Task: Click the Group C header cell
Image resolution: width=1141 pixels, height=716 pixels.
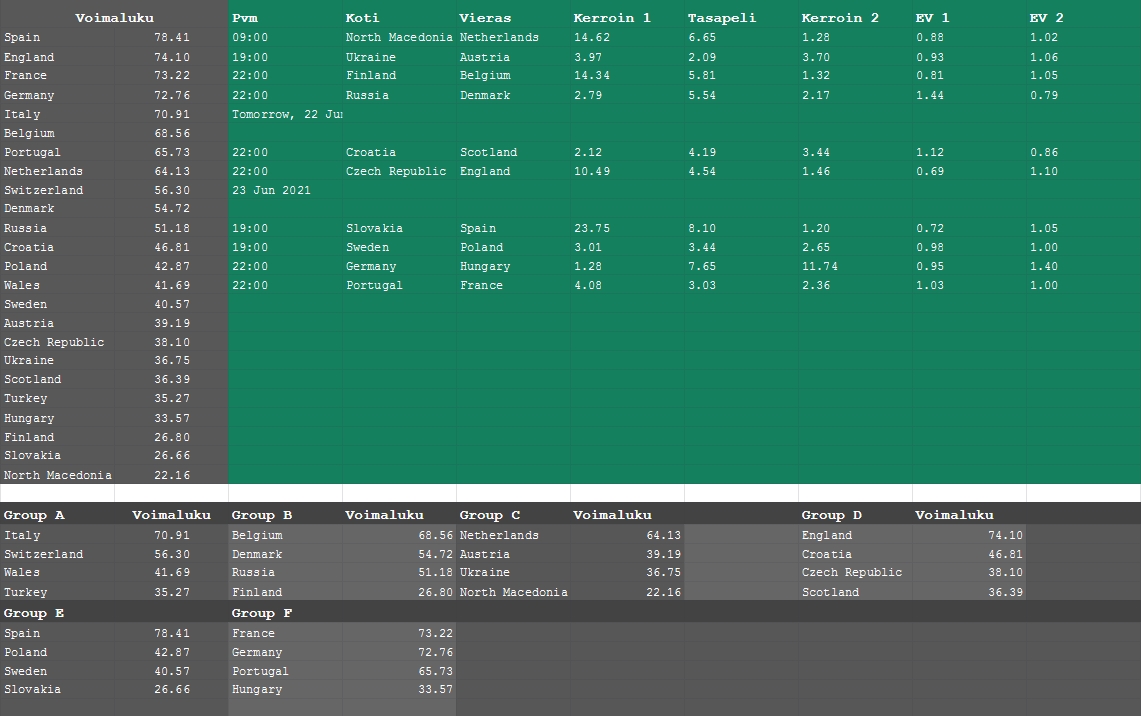Action: coord(490,515)
